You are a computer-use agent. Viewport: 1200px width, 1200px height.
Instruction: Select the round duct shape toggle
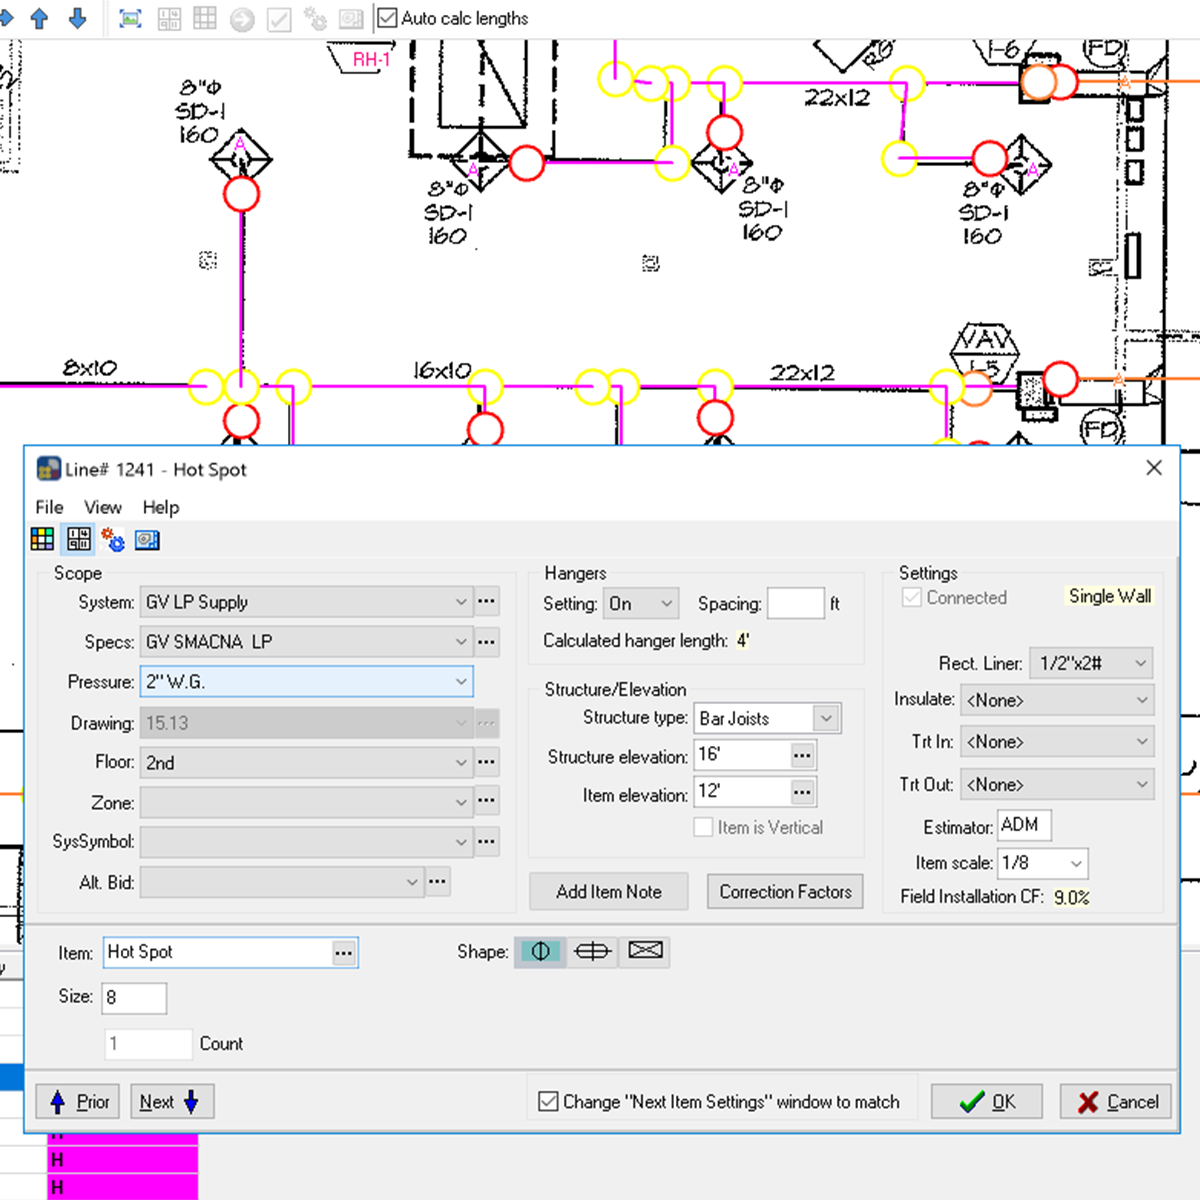coord(540,951)
